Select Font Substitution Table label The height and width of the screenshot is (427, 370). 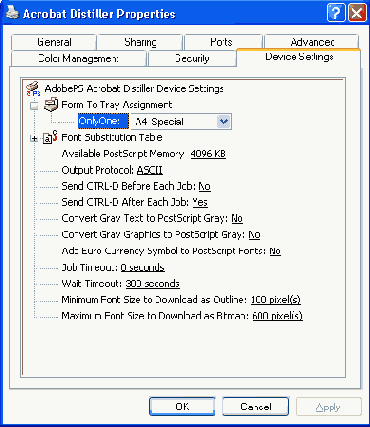[x=112, y=137]
